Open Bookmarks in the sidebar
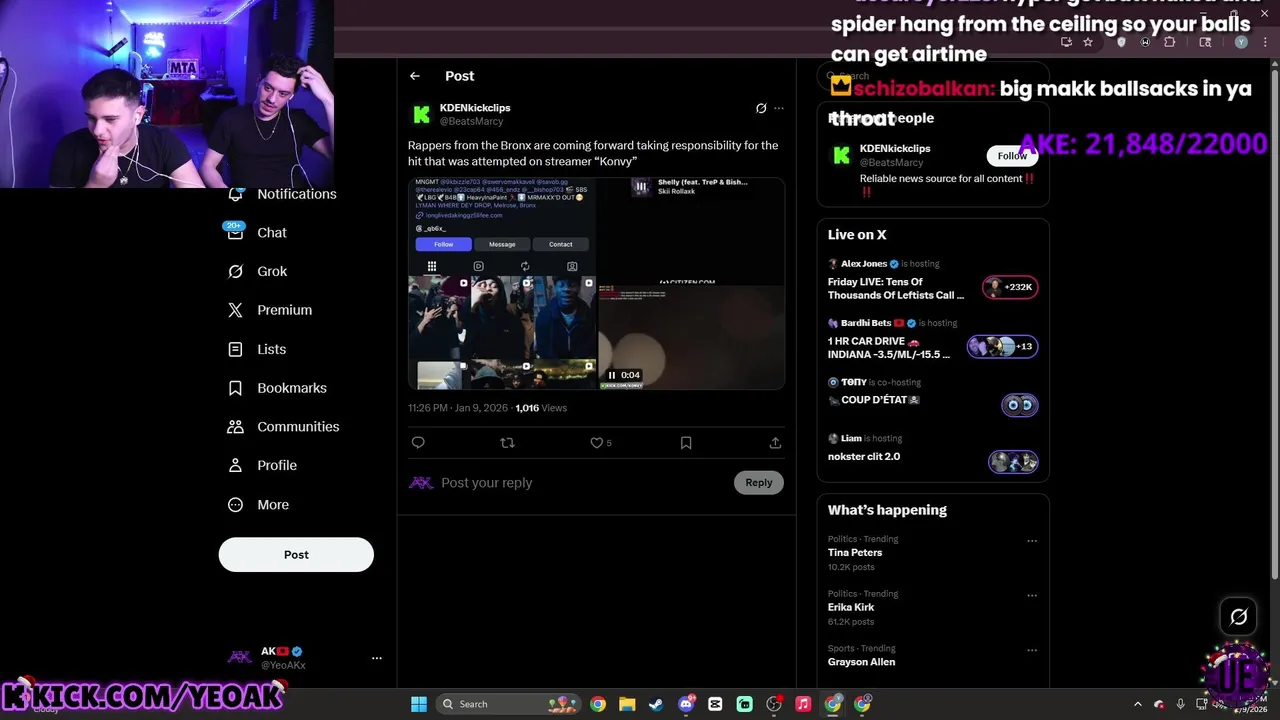Screen dimensions: 1280x720 tap(277, 388)
